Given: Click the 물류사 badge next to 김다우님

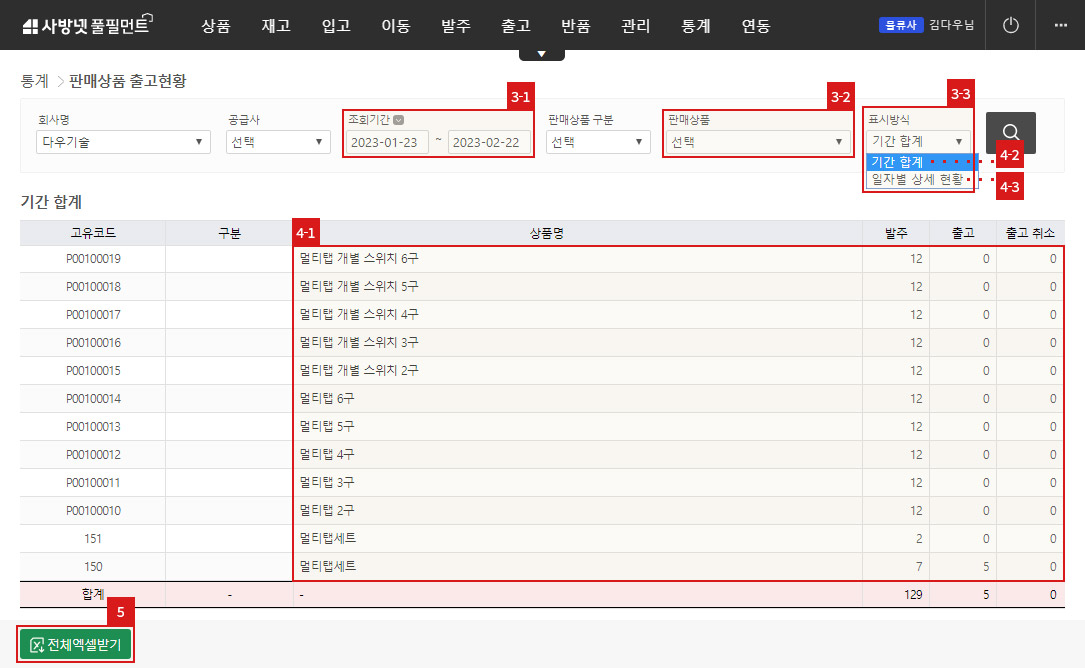Looking at the screenshot, I should pyautogui.click(x=901, y=25).
